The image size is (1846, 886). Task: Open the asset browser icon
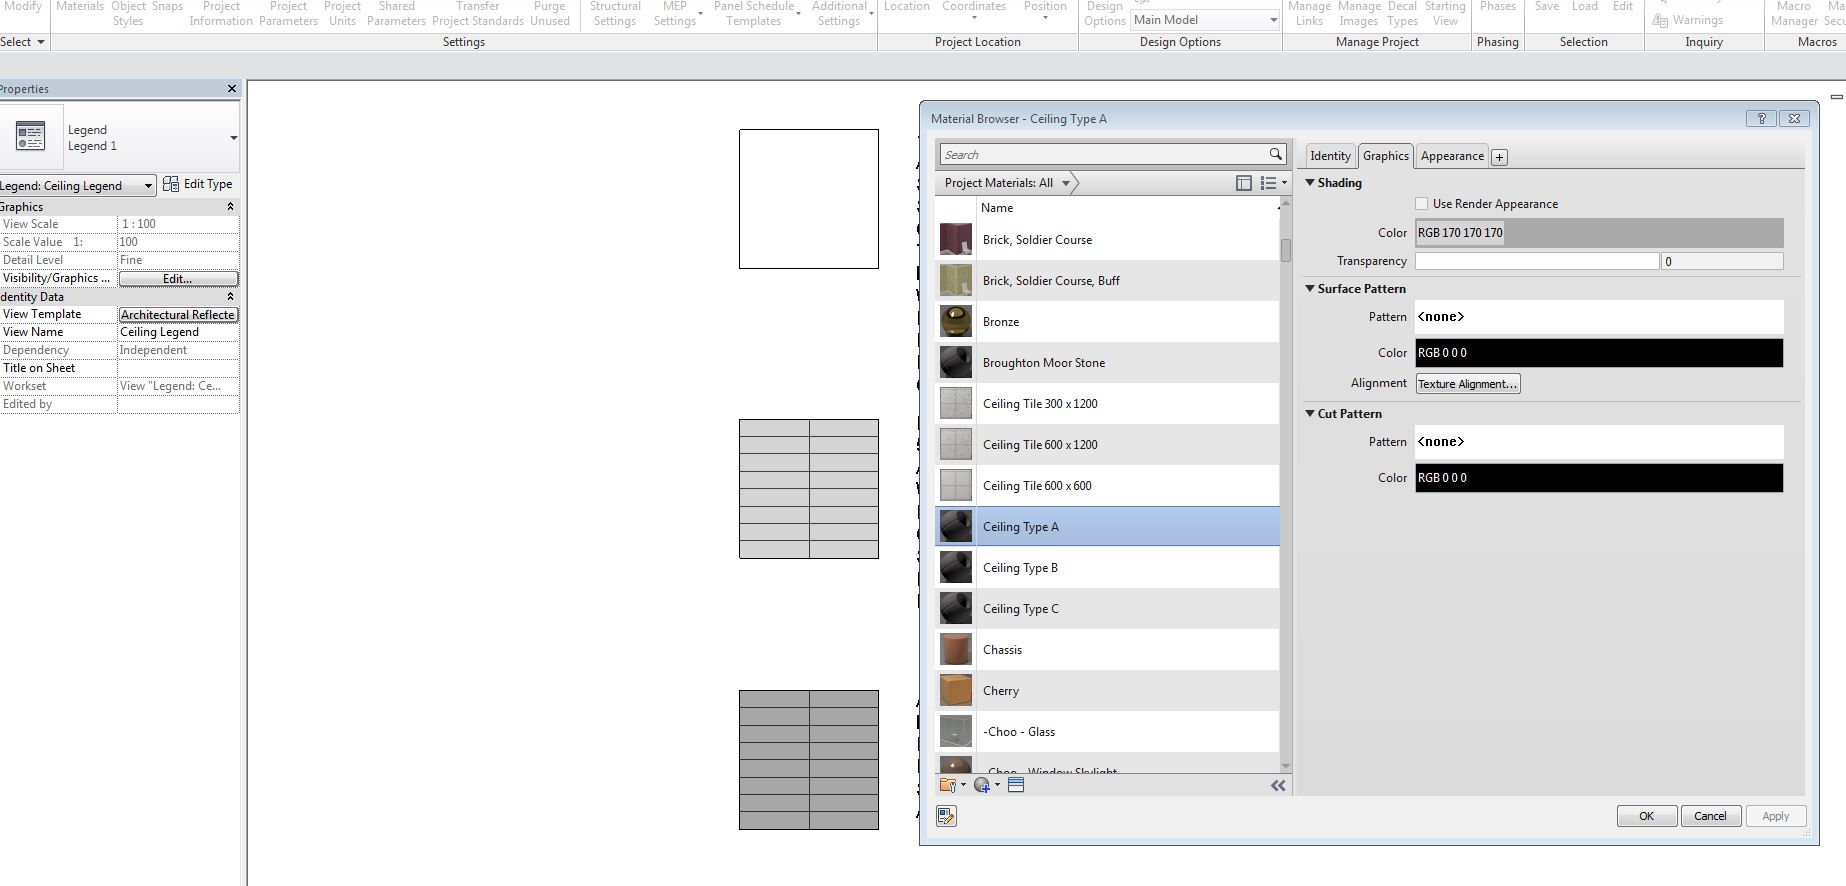pyautogui.click(x=1016, y=785)
